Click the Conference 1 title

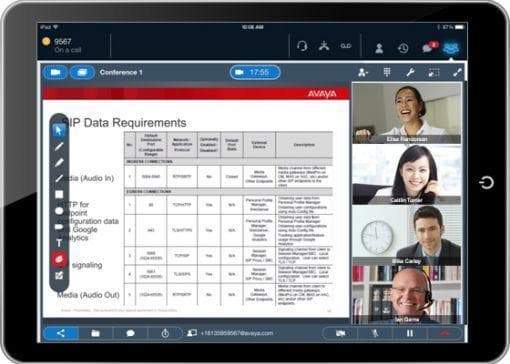[x=121, y=72]
